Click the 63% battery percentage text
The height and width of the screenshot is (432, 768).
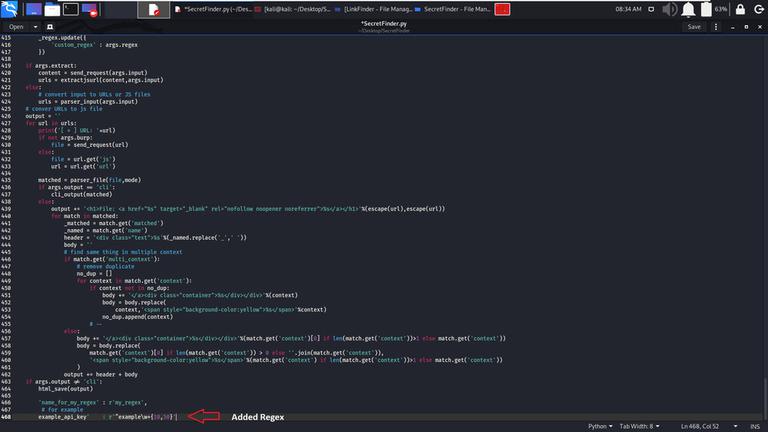click(x=720, y=9)
